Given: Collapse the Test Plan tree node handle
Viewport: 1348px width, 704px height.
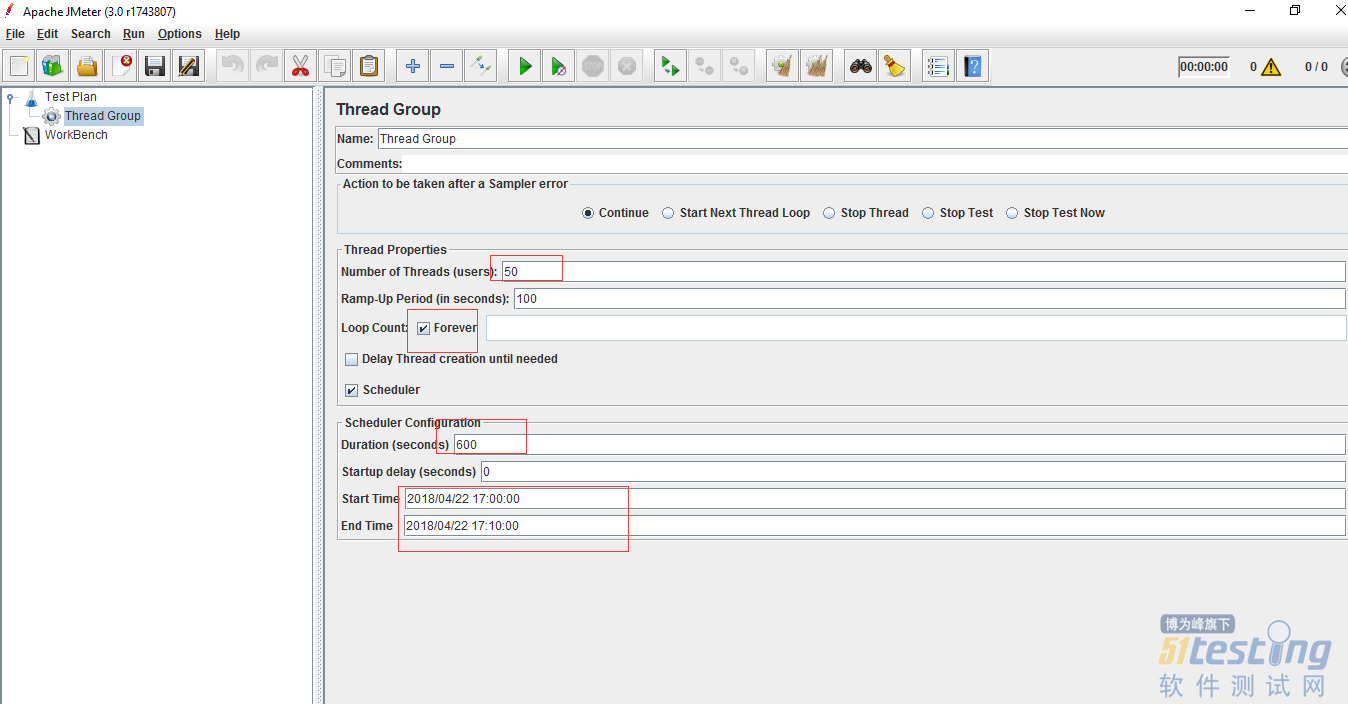Looking at the screenshot, I should 10,98.
